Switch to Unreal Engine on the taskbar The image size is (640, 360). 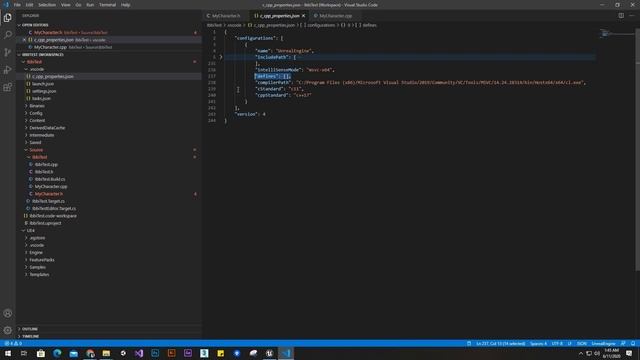point(269,353)
